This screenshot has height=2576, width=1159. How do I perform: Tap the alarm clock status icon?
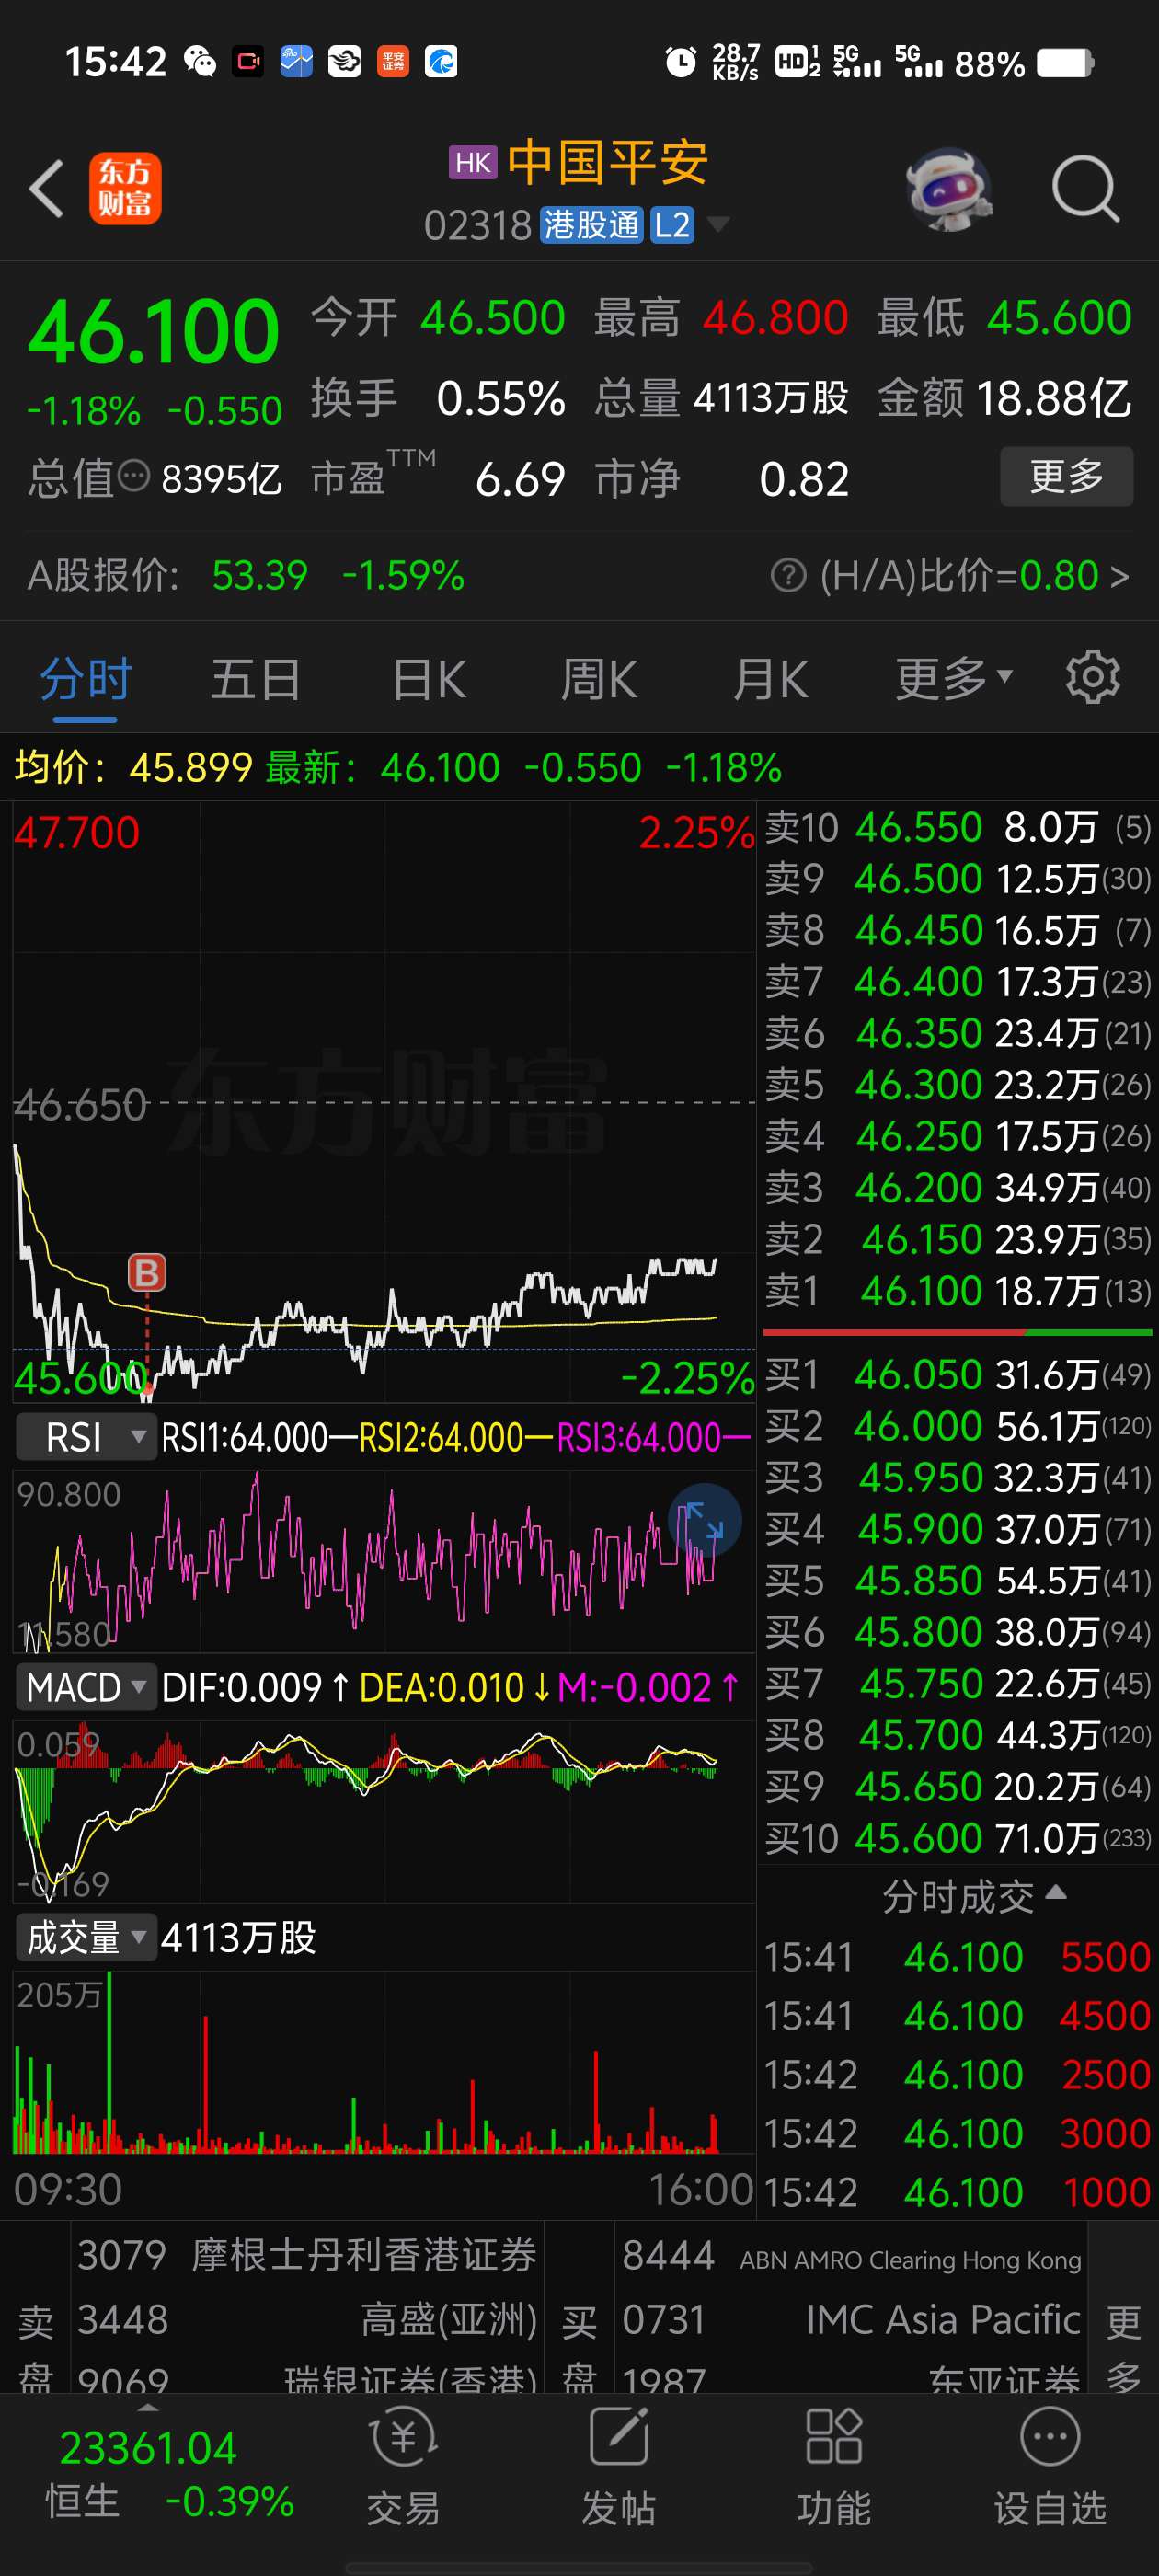click(681, 62)
